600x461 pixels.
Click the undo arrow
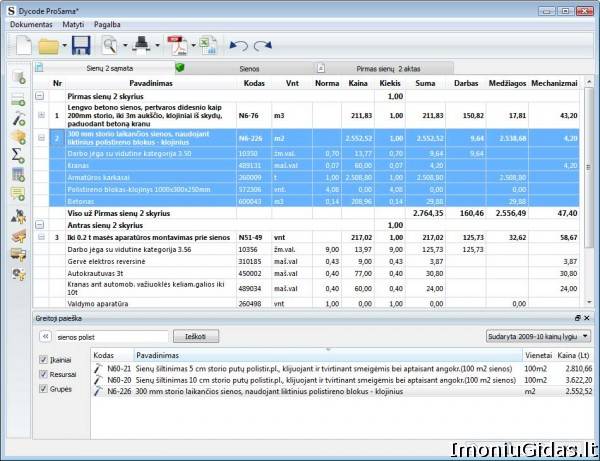[238, 46]
